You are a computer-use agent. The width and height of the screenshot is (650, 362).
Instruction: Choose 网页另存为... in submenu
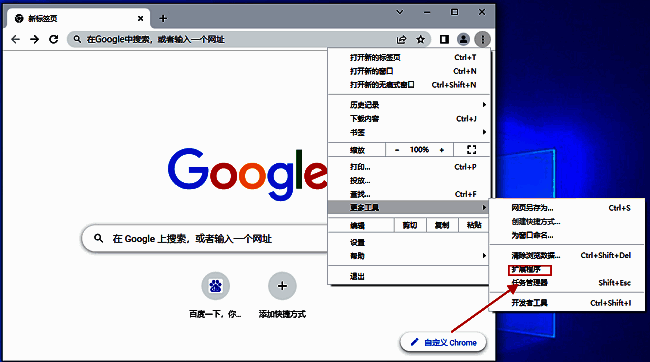click(567, 208)
